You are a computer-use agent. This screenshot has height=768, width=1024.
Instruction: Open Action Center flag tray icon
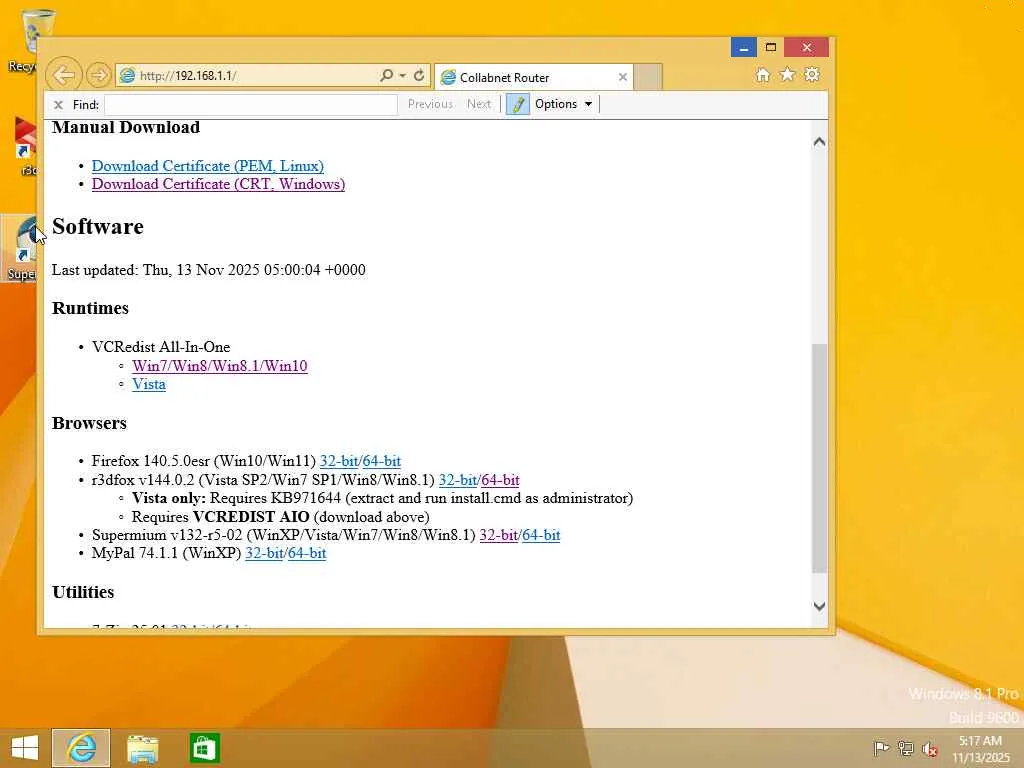click(881, 748)
